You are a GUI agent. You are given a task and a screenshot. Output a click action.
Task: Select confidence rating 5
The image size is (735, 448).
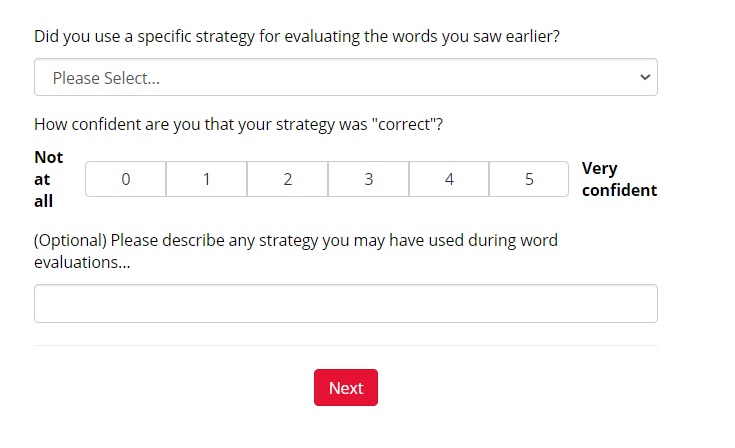click(x=529, y=180)
